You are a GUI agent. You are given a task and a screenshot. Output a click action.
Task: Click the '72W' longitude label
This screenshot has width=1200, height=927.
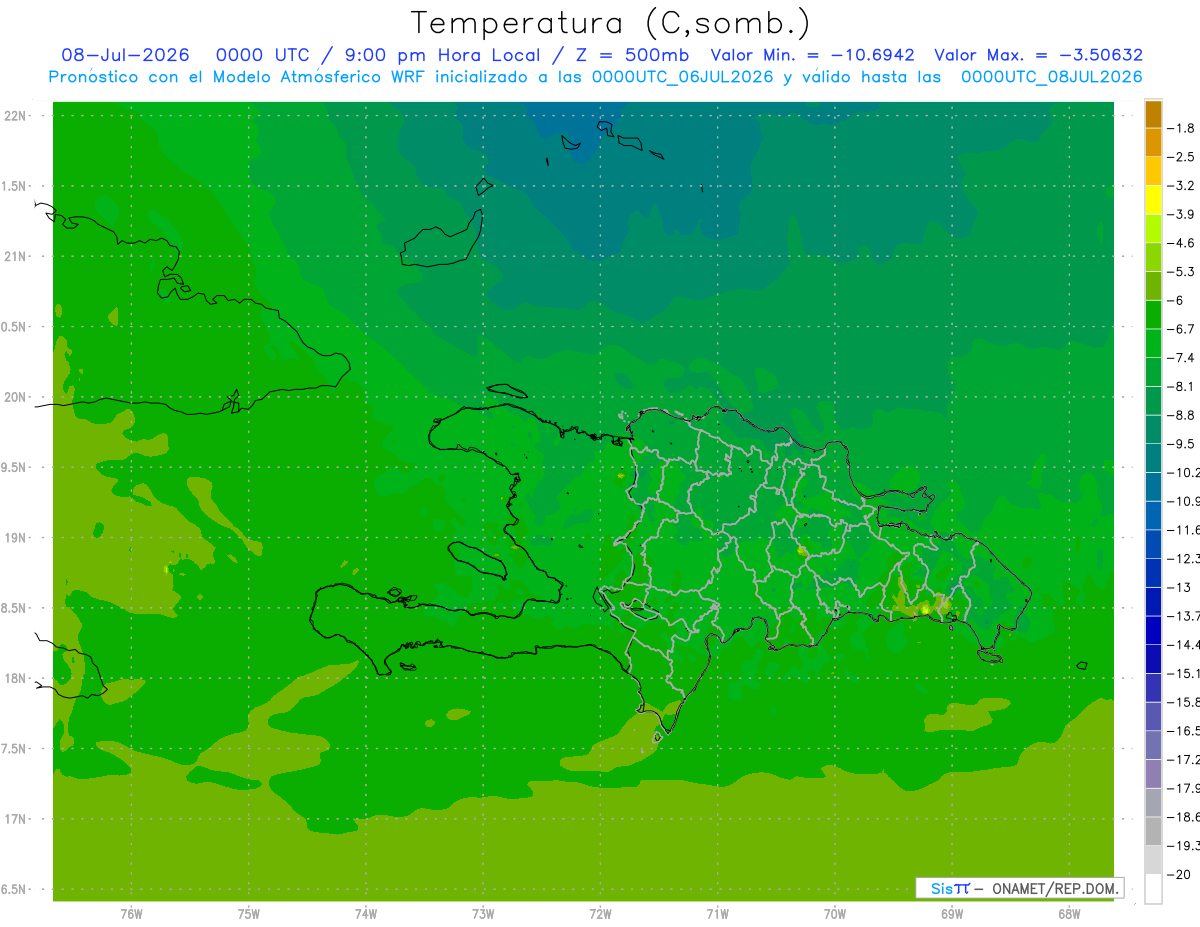601,913
